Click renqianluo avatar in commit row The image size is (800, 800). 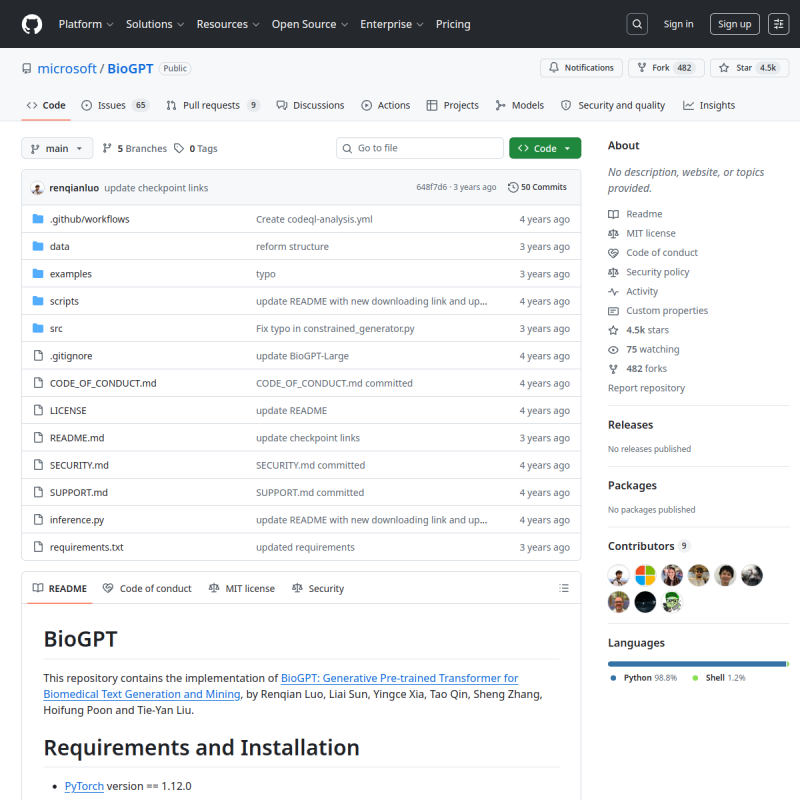pos(37,188)
